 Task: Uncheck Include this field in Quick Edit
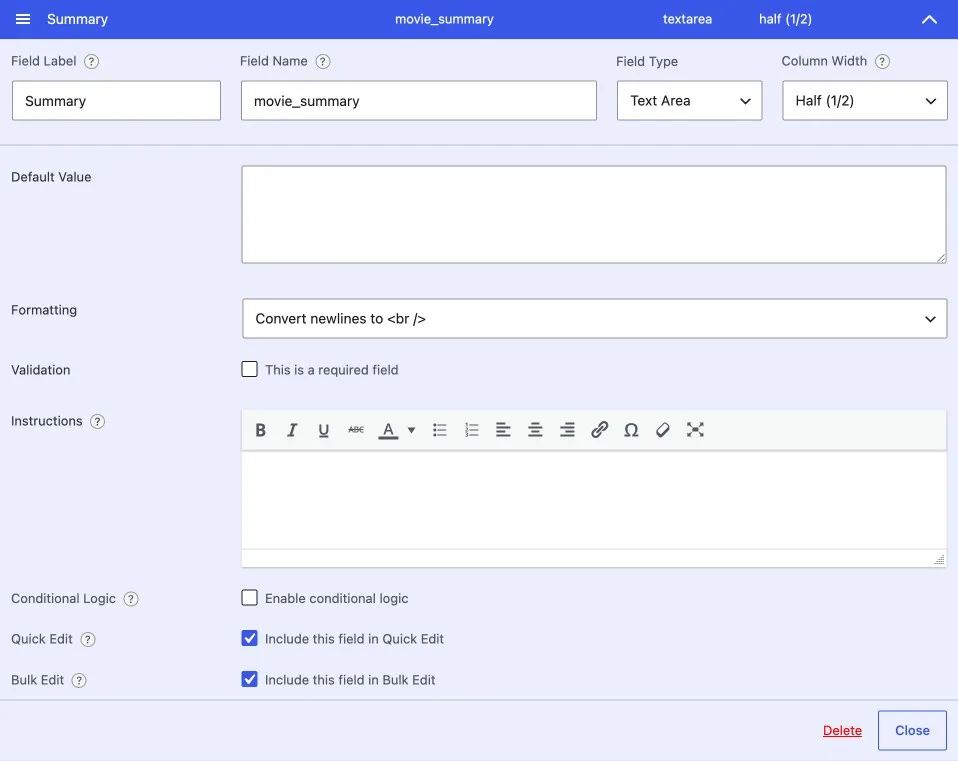coord(249,638)
